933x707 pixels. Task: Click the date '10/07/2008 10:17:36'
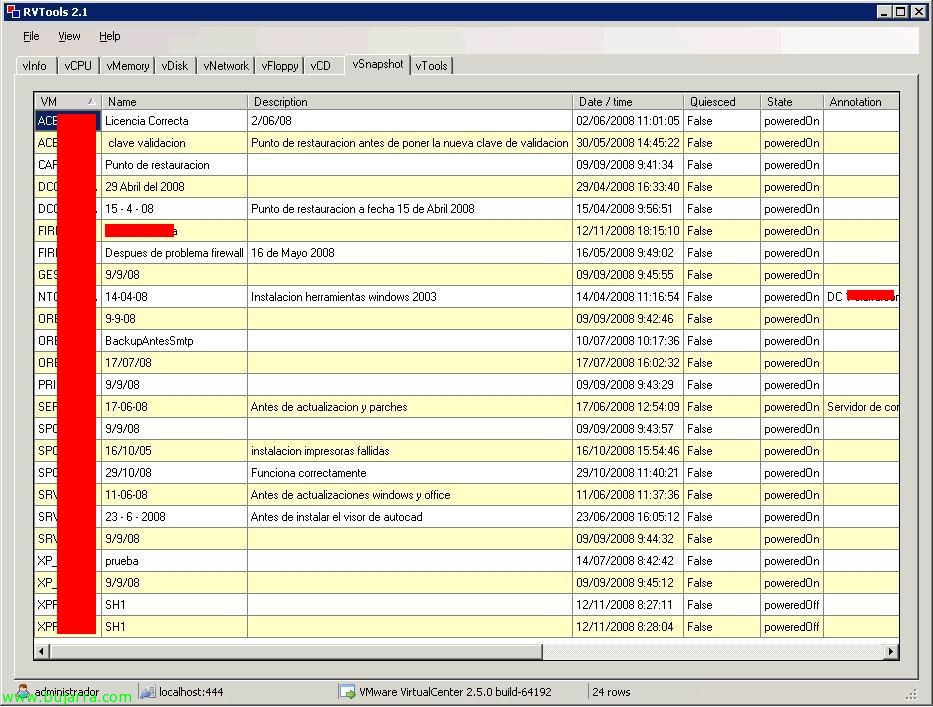627,341
